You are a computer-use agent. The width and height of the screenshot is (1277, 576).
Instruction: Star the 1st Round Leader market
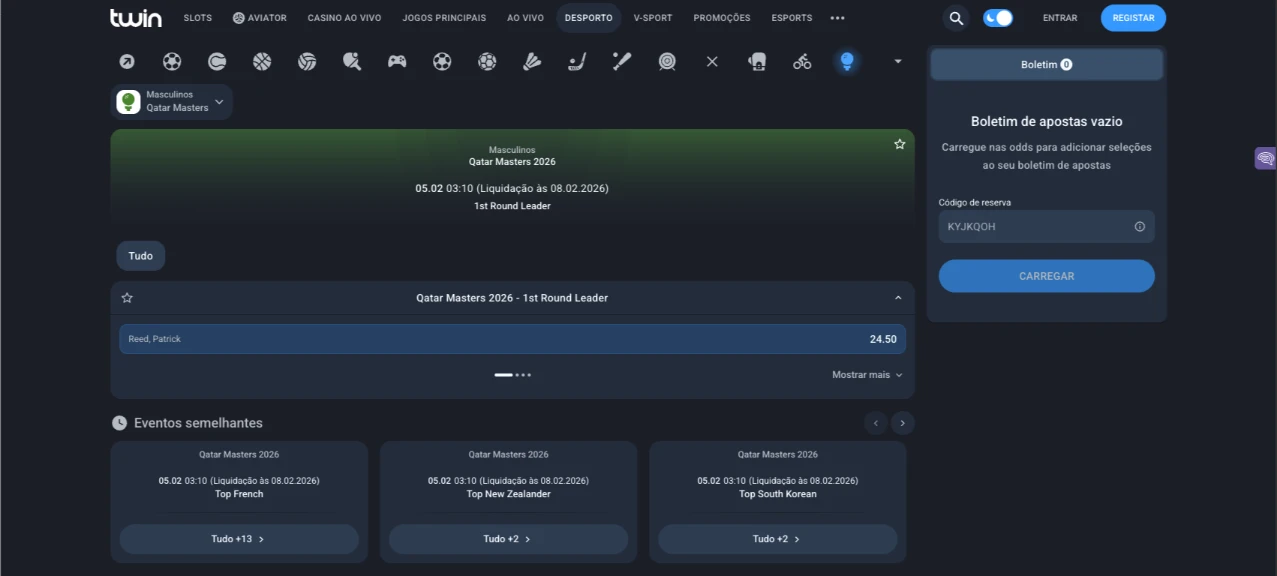(x=127, y=298)
